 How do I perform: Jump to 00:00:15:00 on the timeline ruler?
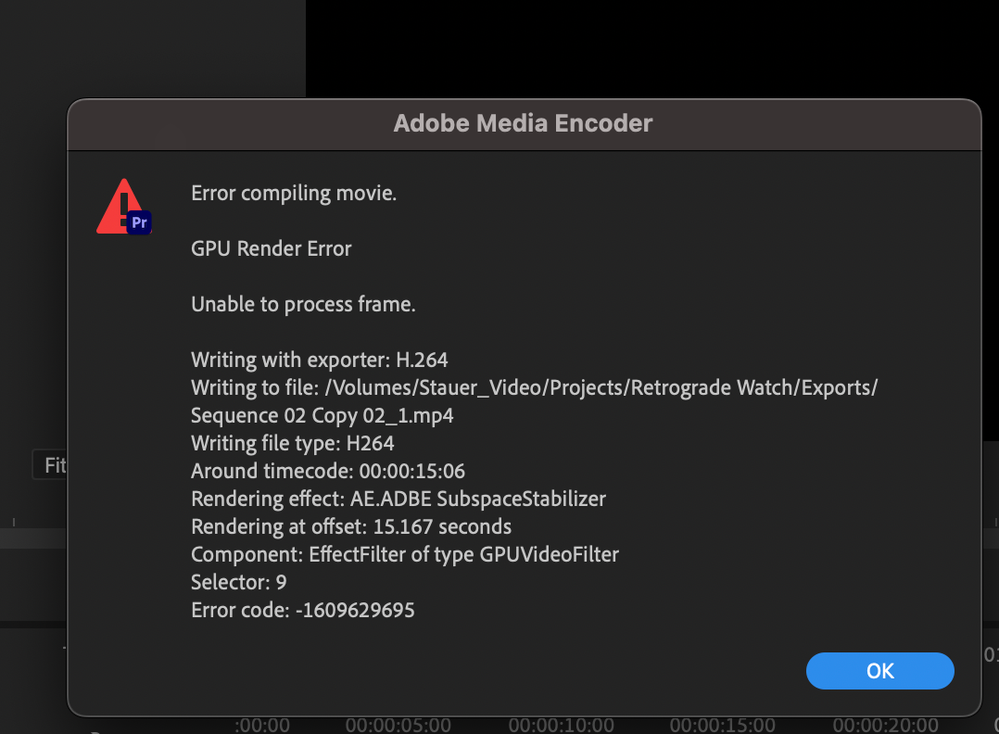click(722, 725)
